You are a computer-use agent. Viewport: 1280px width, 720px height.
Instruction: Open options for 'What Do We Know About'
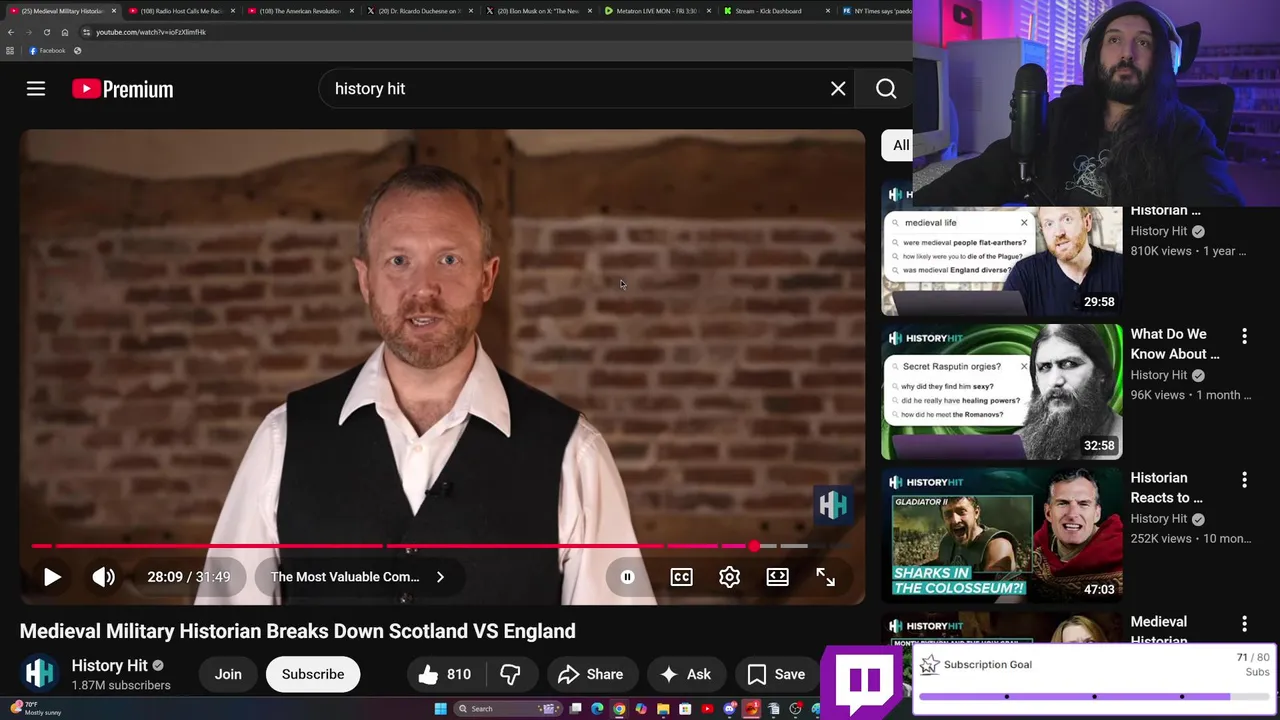[x=1244, y=336]
